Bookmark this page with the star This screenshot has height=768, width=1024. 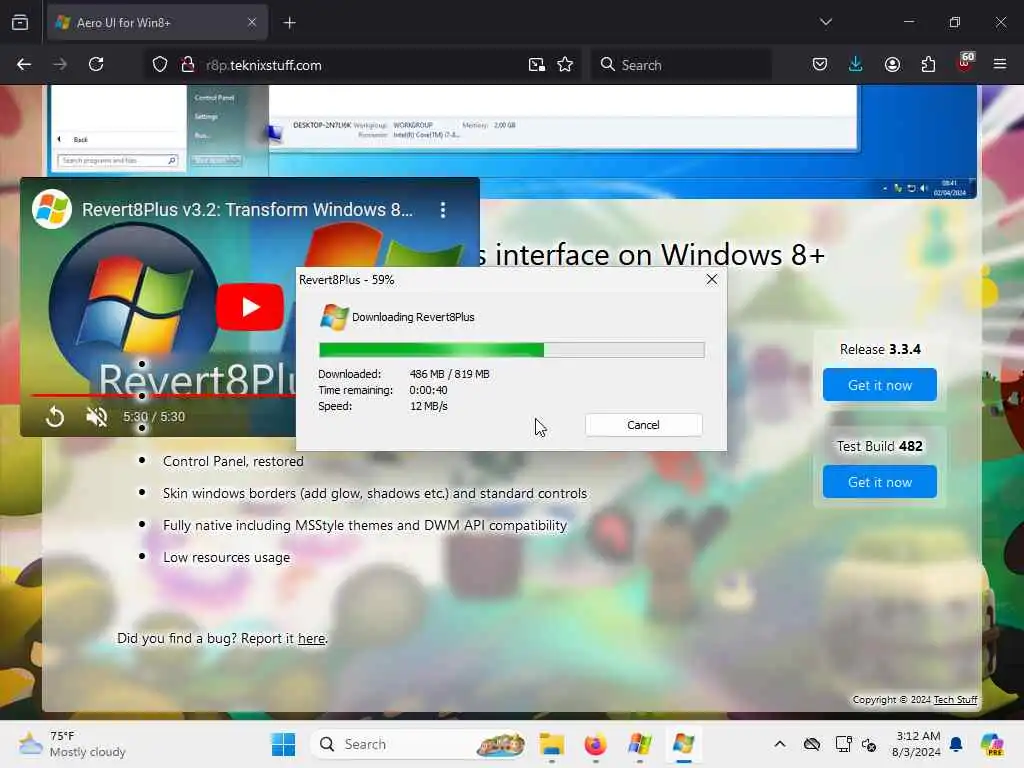(566, 64)
